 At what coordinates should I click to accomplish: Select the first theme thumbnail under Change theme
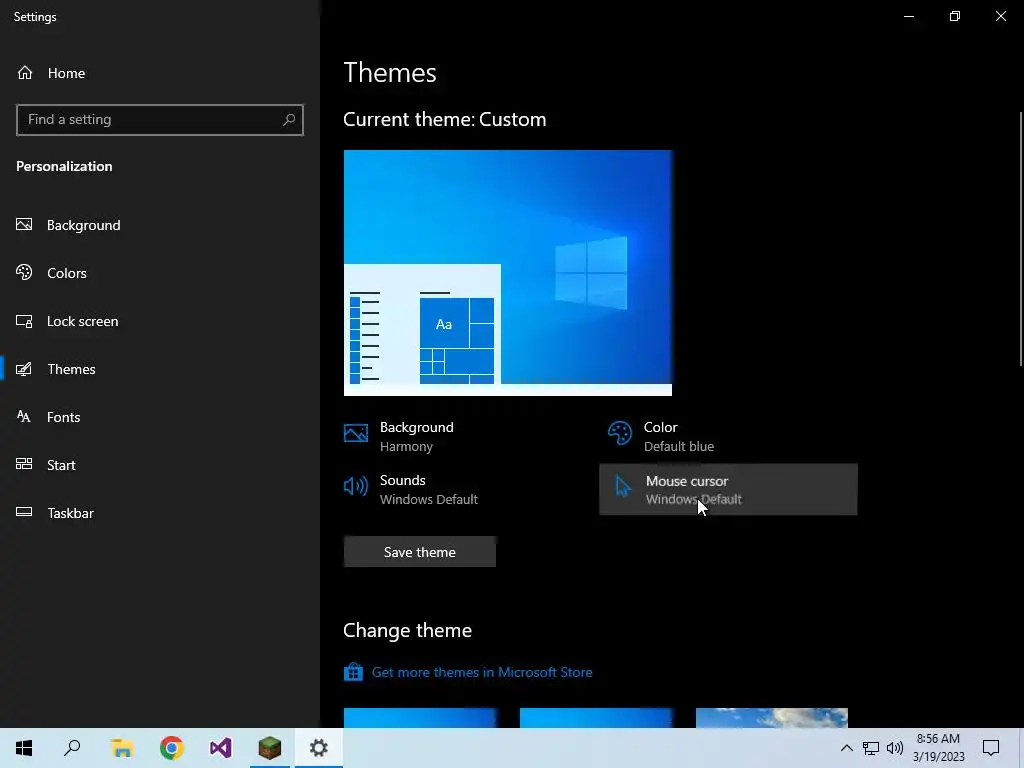click(x=420, y=718)
